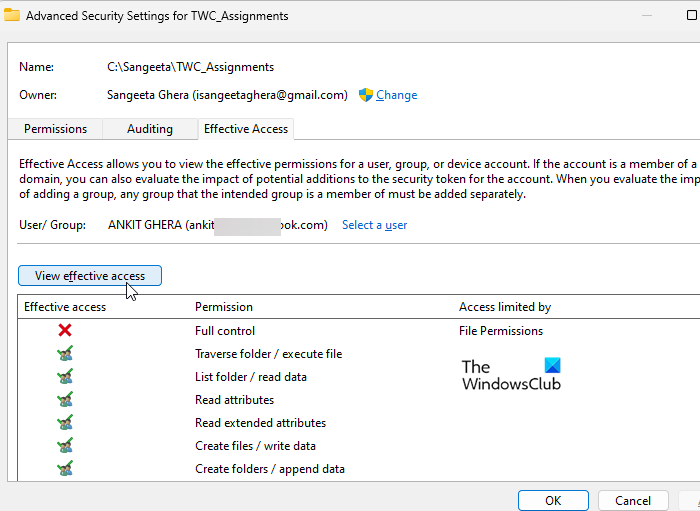
Task: Switch to the Auditing tab
Action: pos(150,129)
